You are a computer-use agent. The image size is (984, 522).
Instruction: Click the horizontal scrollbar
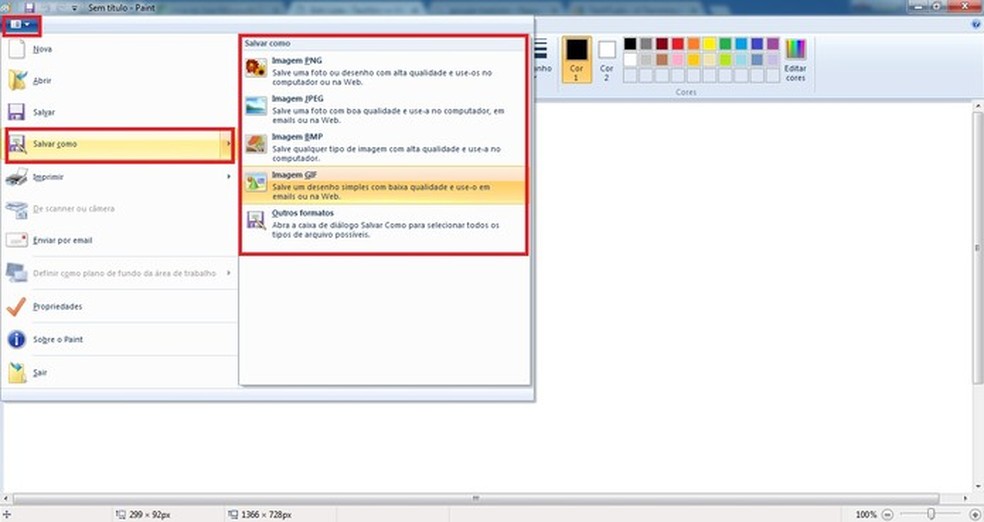(476, 498)
